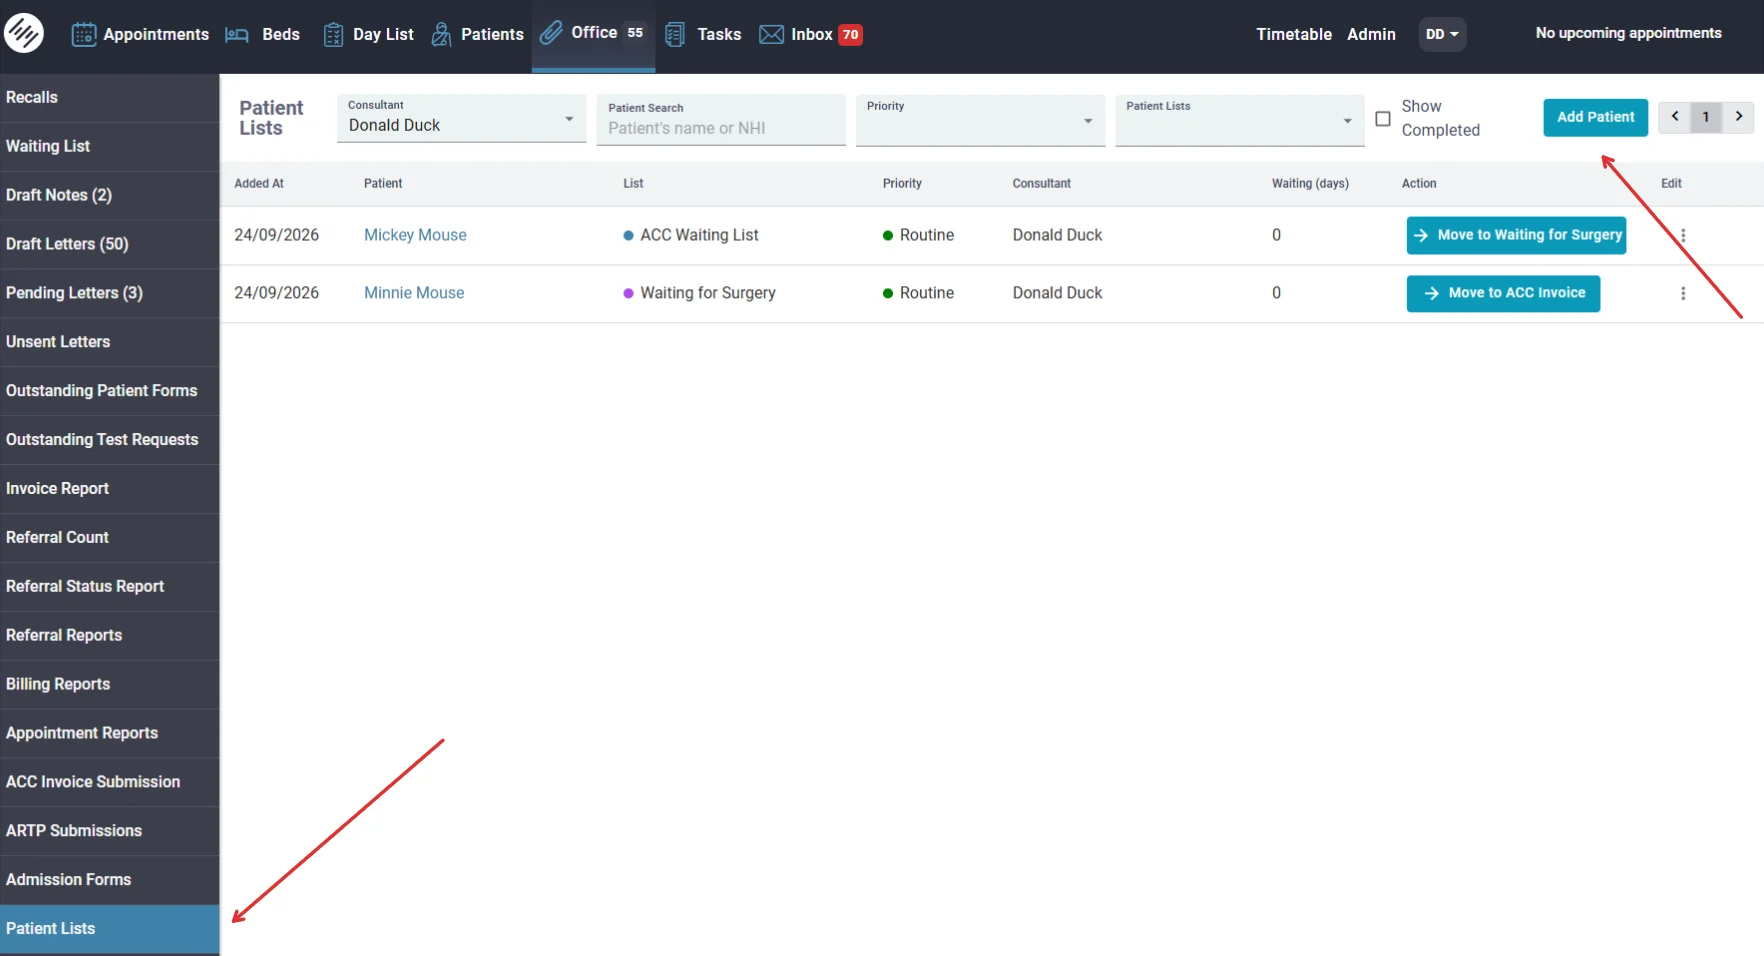Screen dimensions: 1764x956
Task: Open ACC Invoice Submission in sidebar
Action: [110, 782]
